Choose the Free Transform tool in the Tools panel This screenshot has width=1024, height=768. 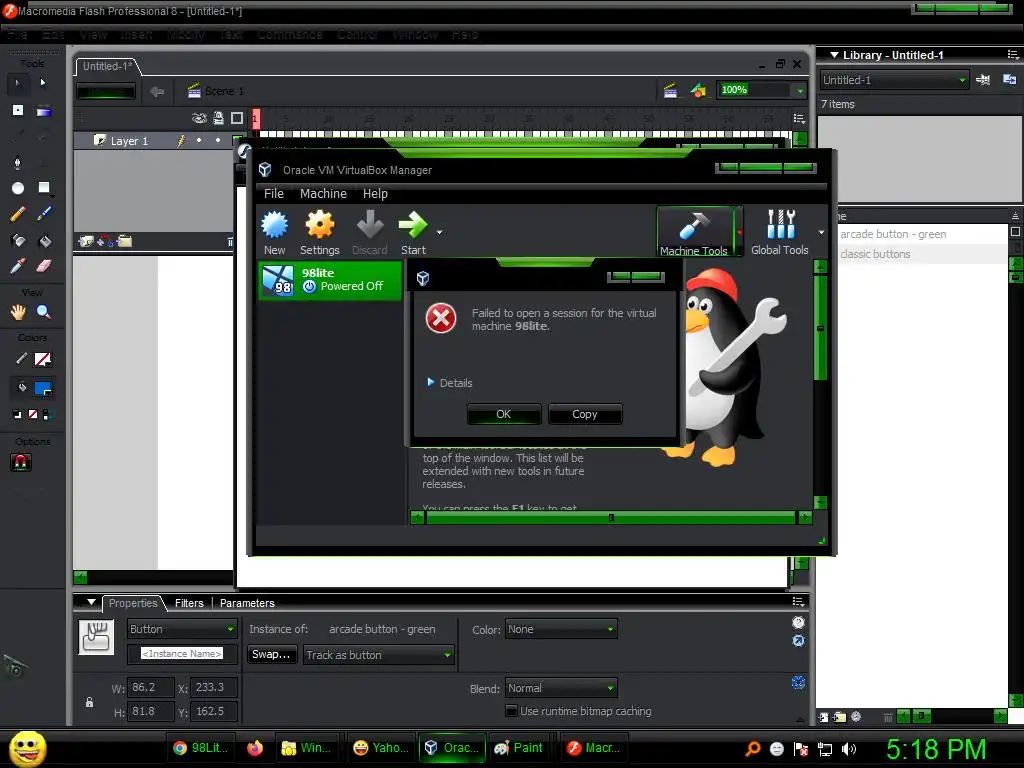coord(18,110)
